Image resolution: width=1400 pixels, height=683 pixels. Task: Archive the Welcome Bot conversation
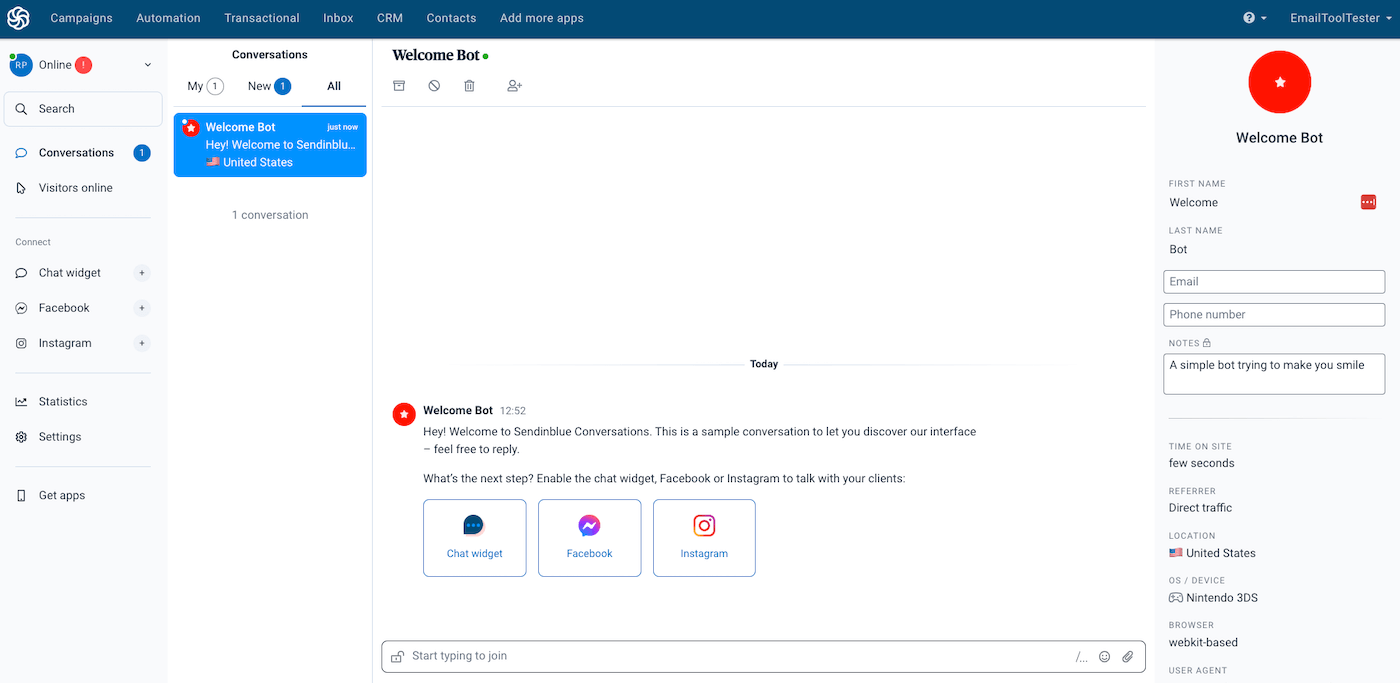click(x=399, y=86)
